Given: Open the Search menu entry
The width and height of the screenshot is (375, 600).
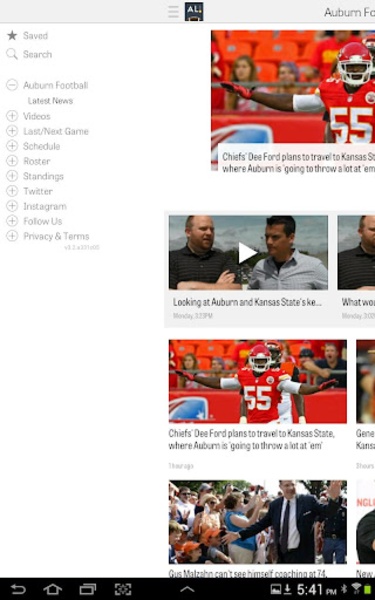Looking at the screenshot, I should click(37, 54).
